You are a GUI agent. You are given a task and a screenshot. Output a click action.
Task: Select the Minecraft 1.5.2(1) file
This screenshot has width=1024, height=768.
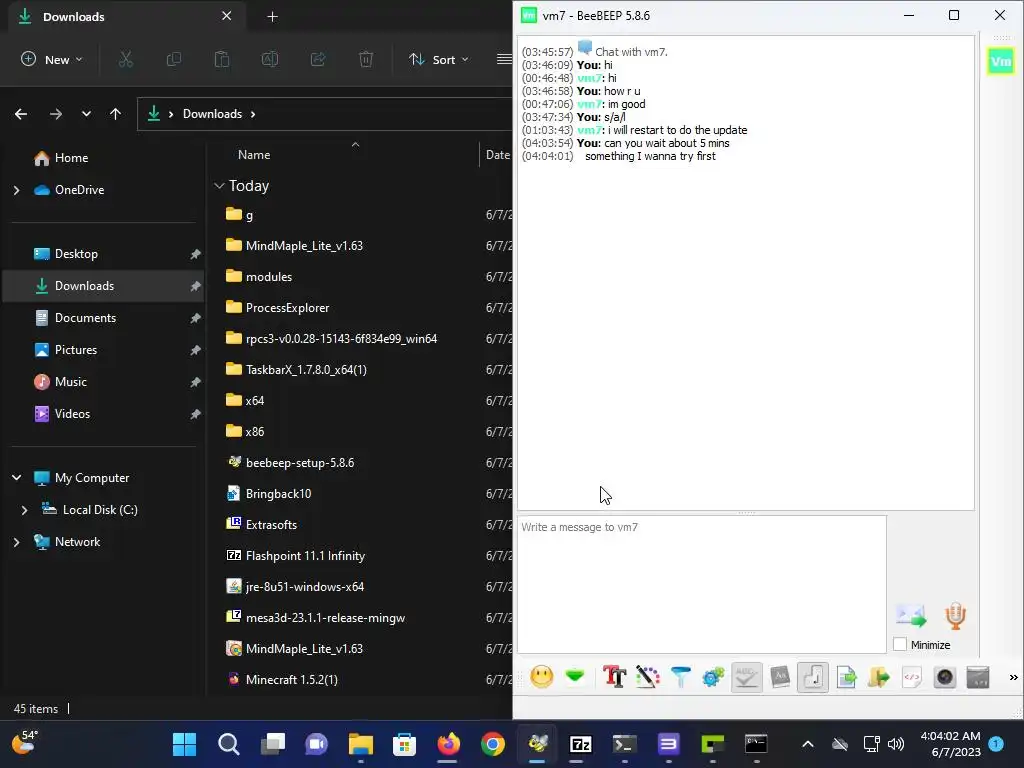click(x=281, y=679)
